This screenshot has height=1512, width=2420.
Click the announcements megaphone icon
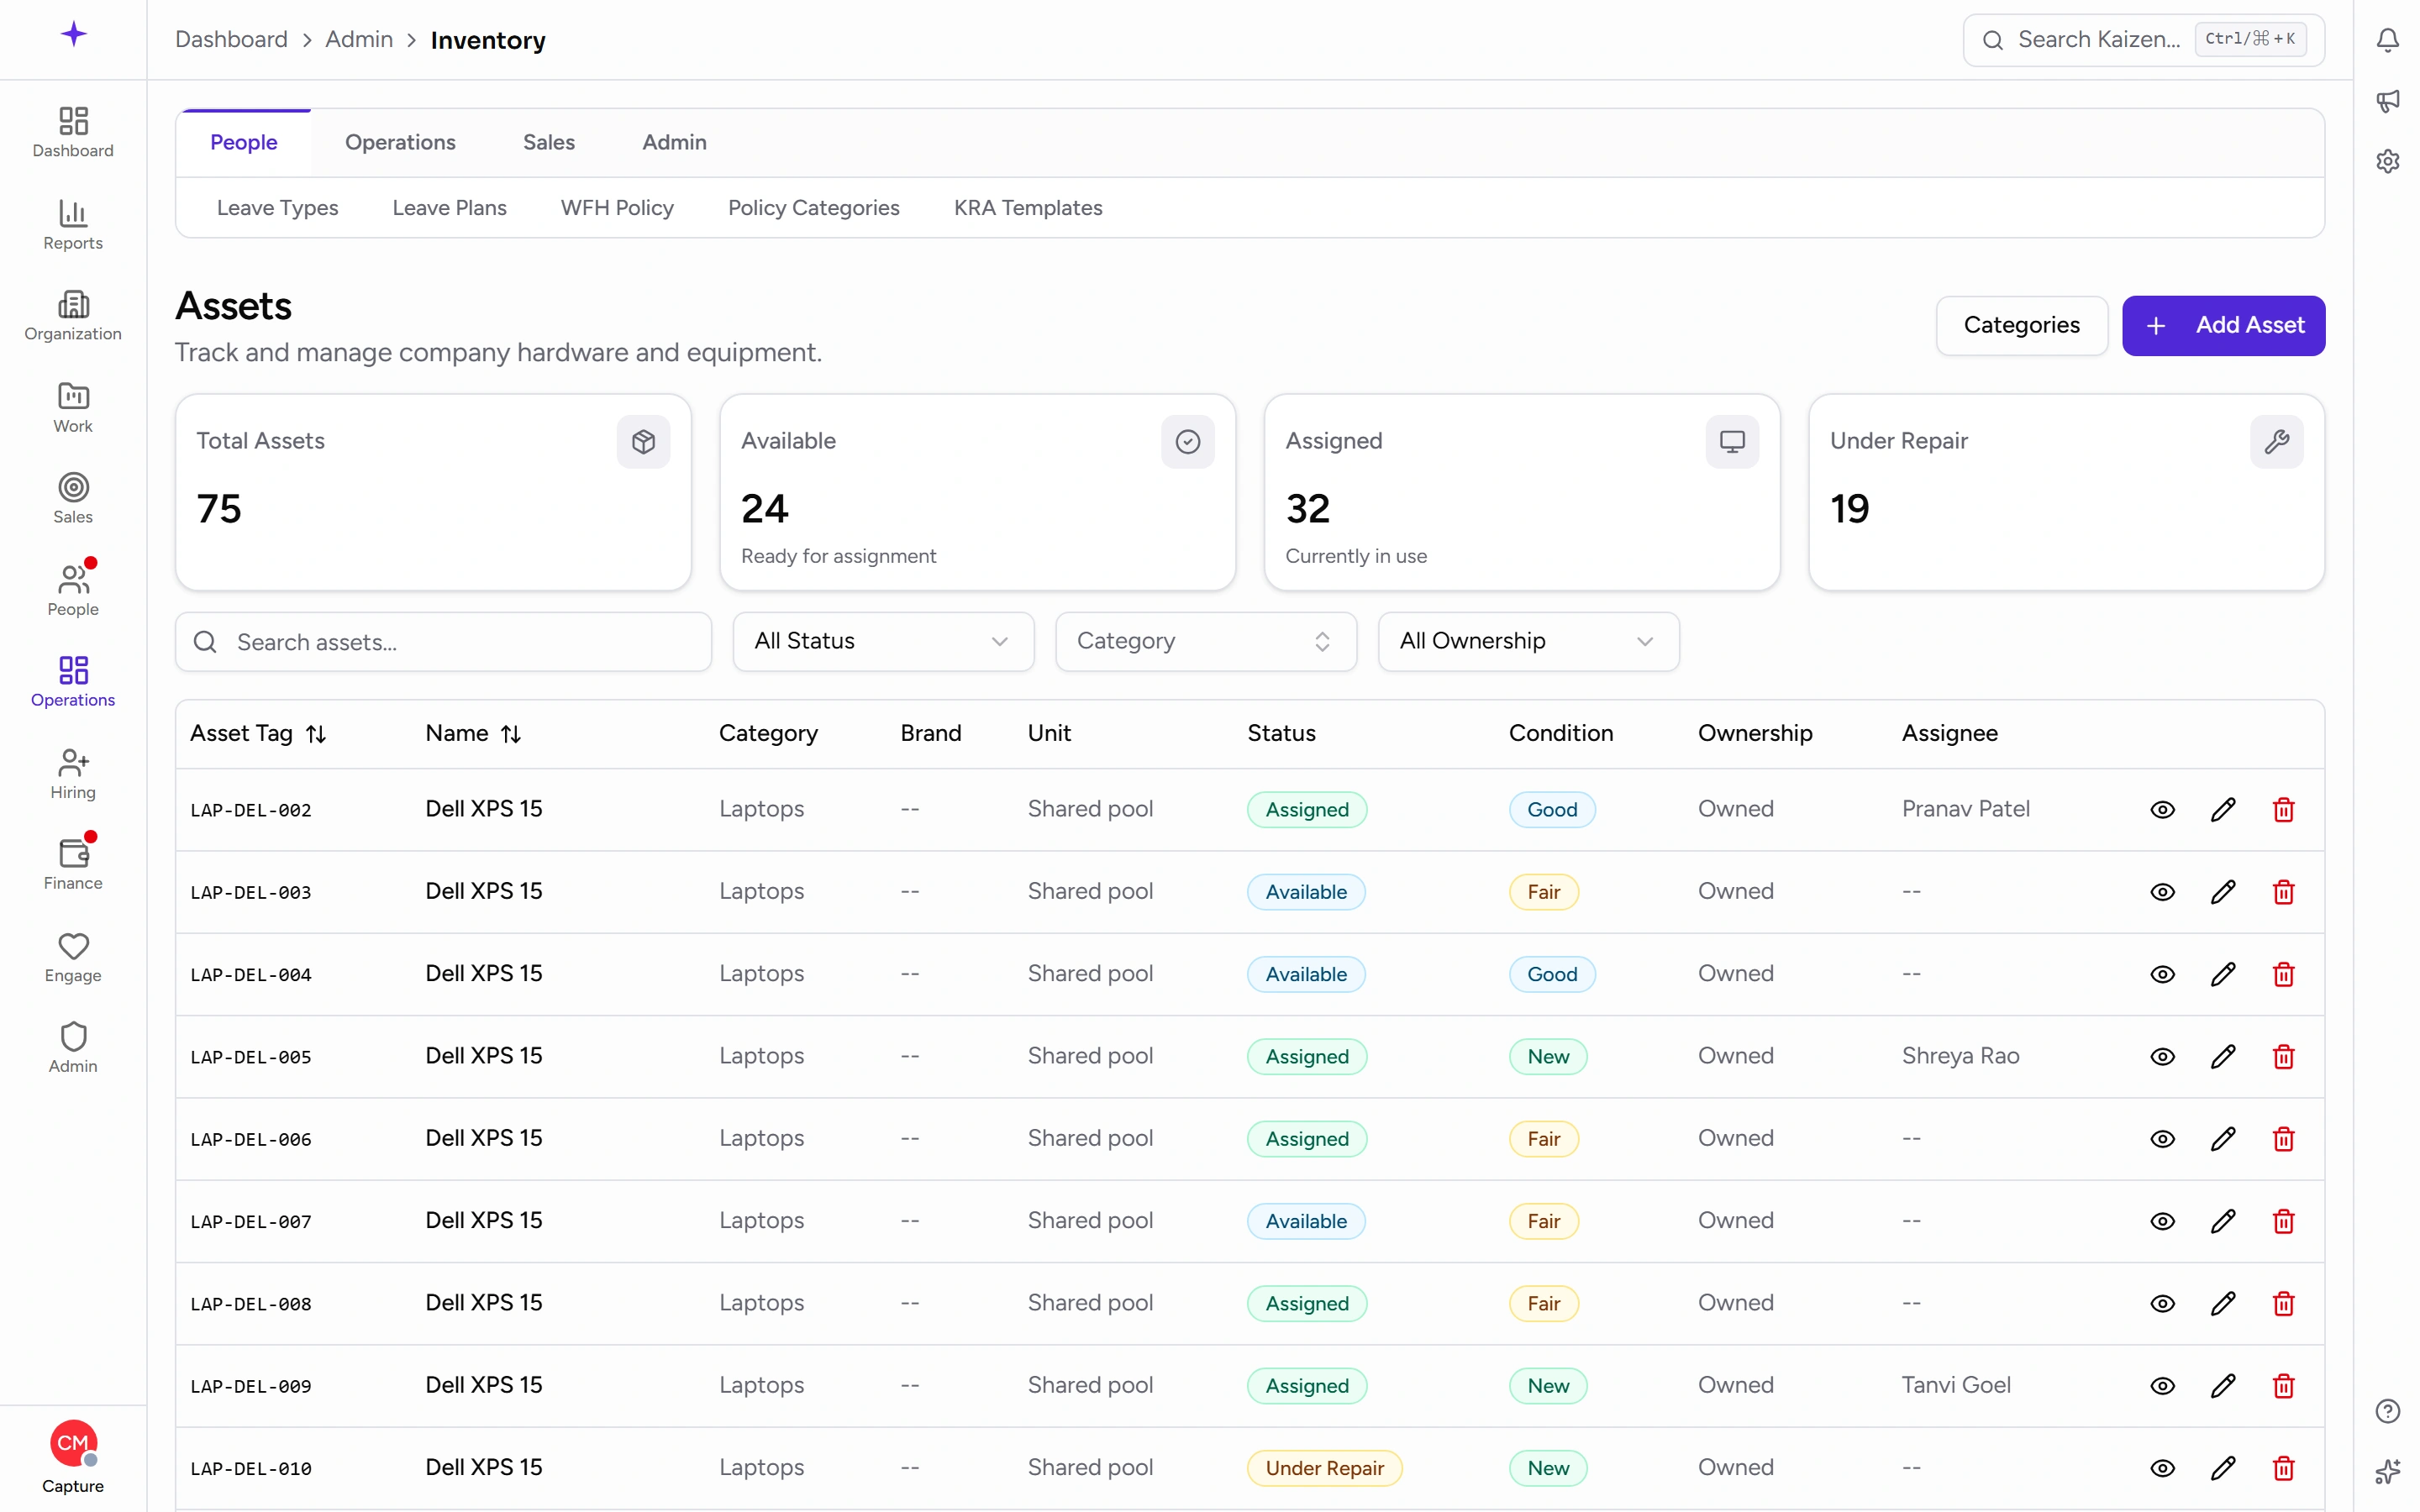(2387, 100)
